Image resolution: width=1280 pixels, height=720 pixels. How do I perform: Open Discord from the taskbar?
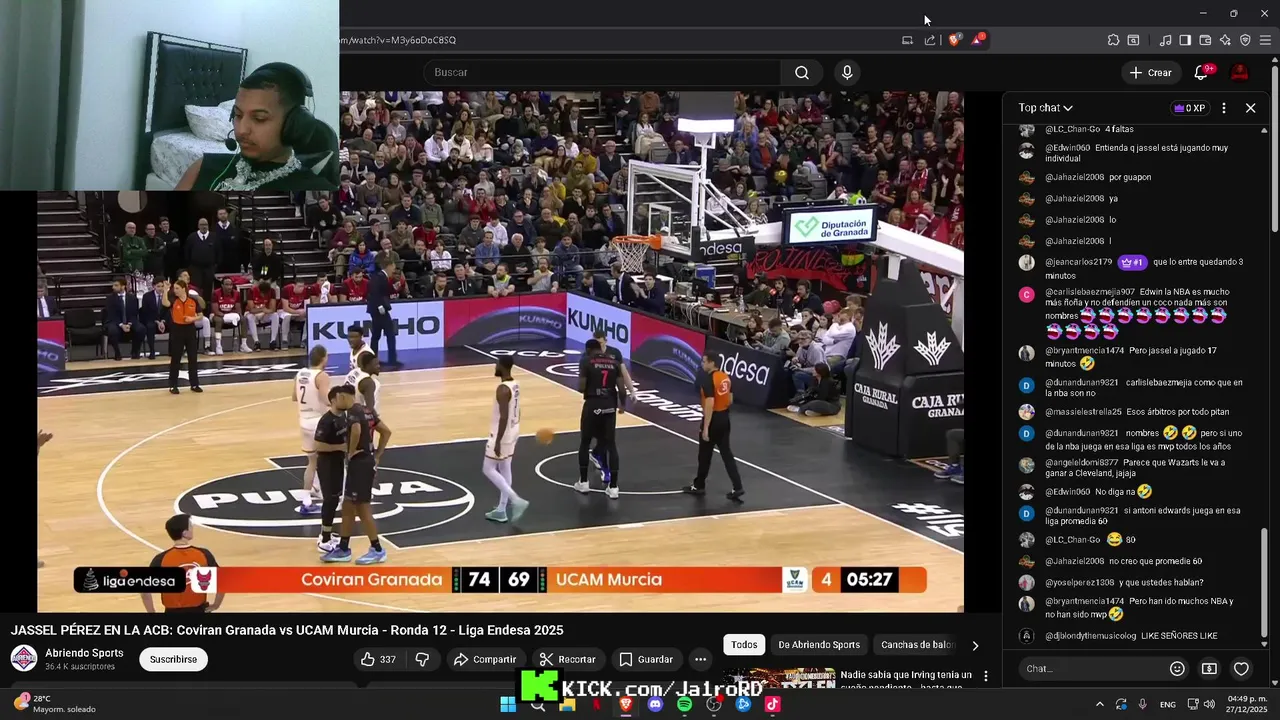[x=655, y=704]
